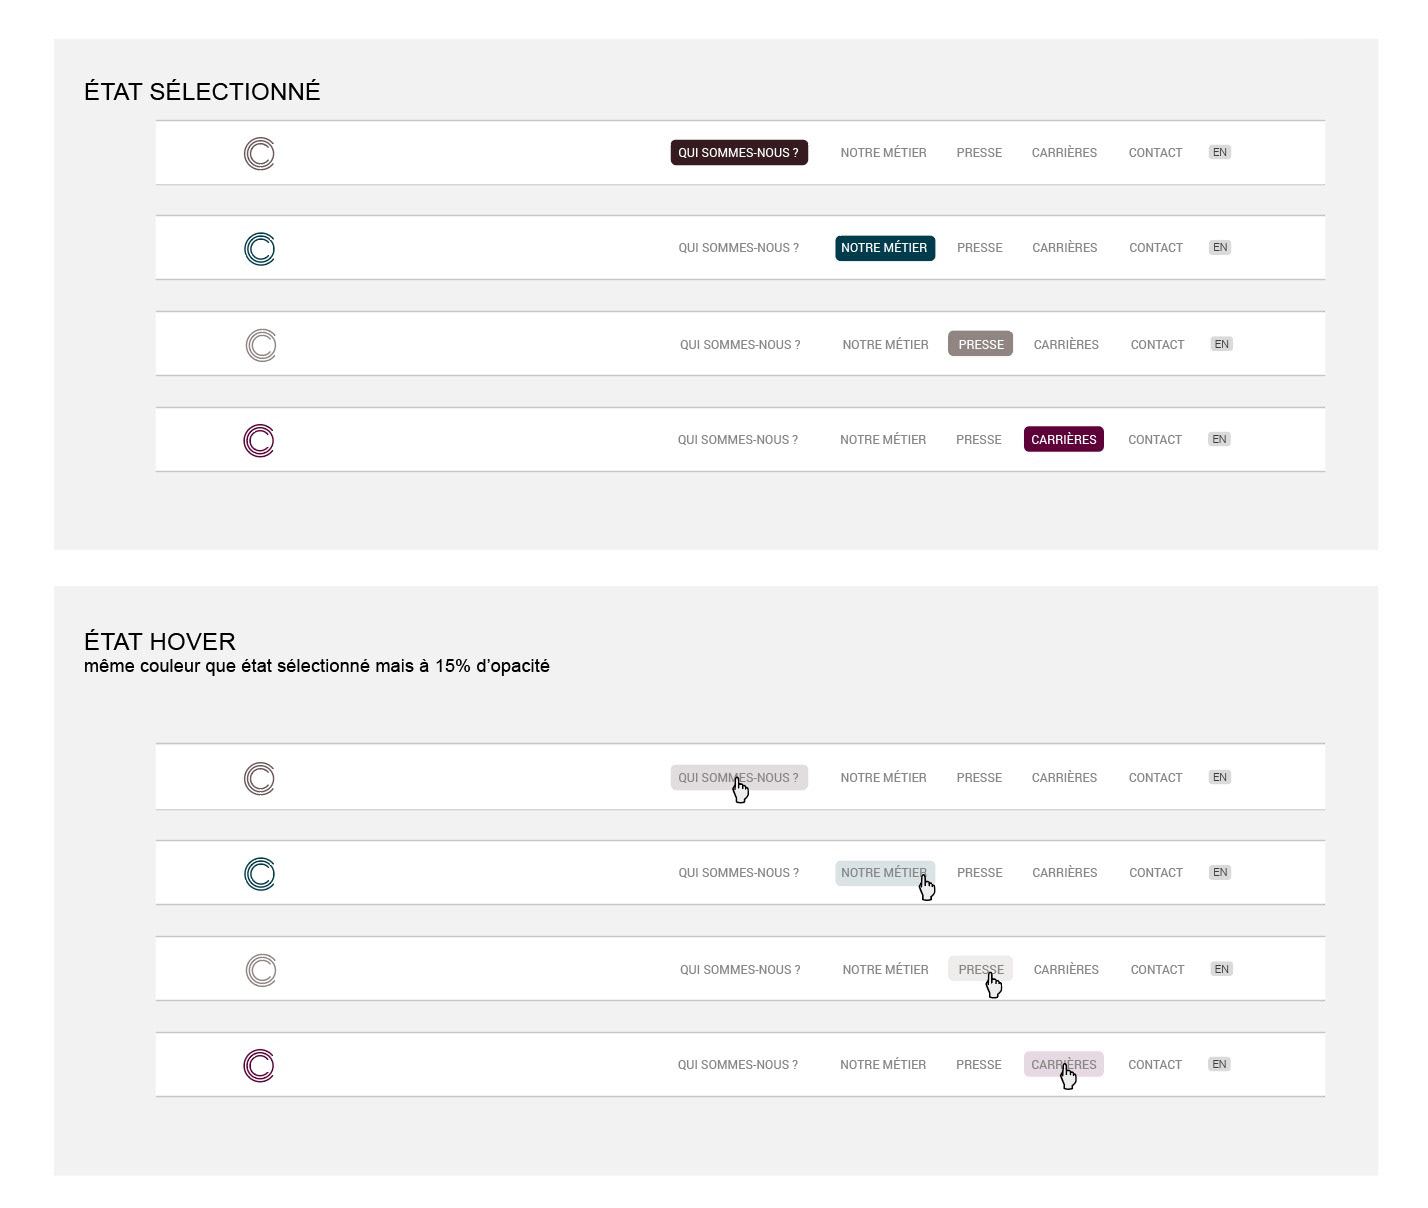
Task: Toggle EN in navbar with hovered light-pink Carrières
Action: (x=1219, y=1065)
